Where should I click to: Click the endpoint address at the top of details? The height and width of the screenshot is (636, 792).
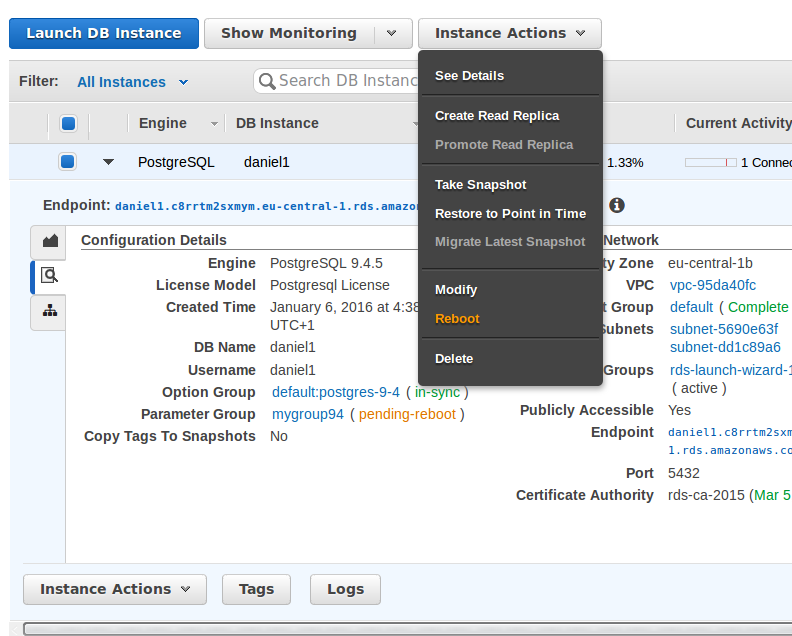(267, 206)
